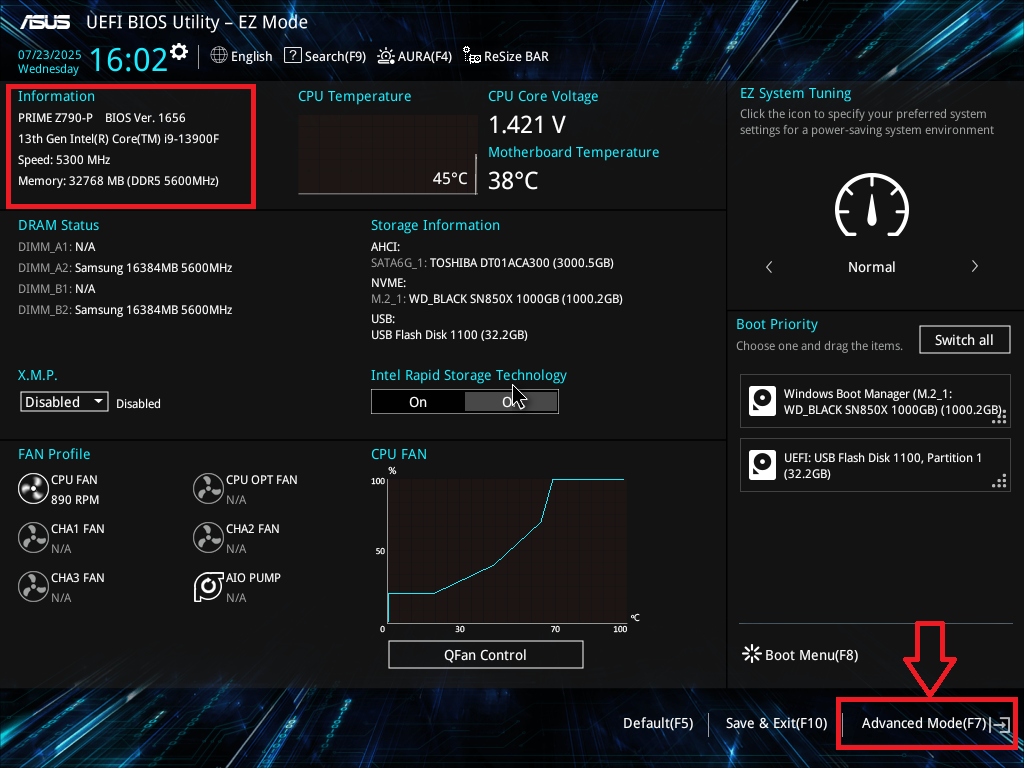The width and height of the screenshot is (1024, 768).
Task: Click the Advanced Mode exit arrow icon
Action: [x=1001, y=724]
